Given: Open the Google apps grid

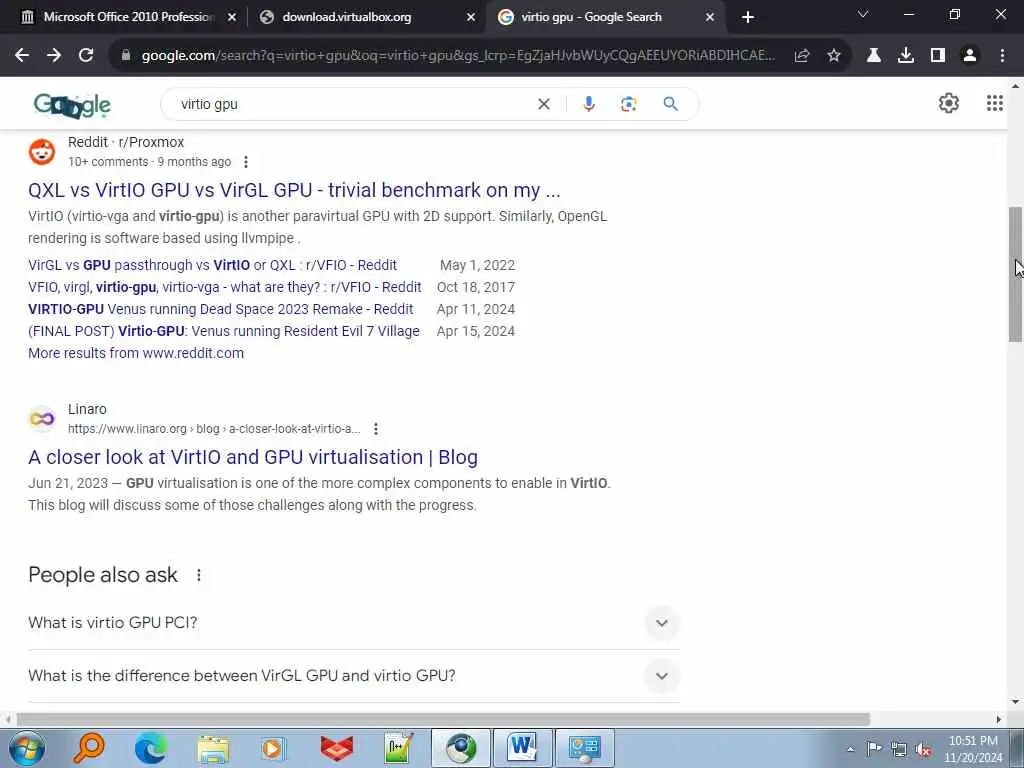Looking at the screenshot, I should pyautogui.click(x=995, y=103).
